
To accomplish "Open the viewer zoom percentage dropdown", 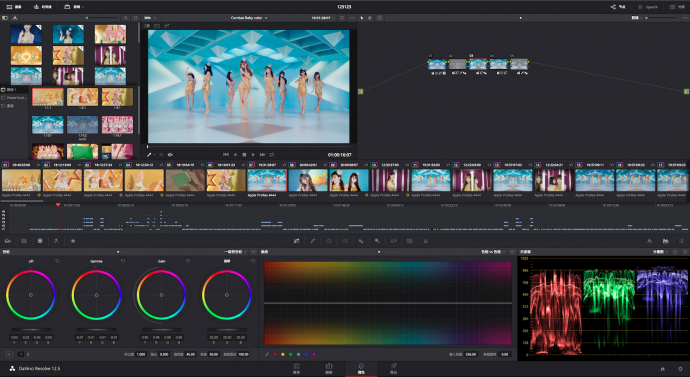I will click(x=151, y=18).
